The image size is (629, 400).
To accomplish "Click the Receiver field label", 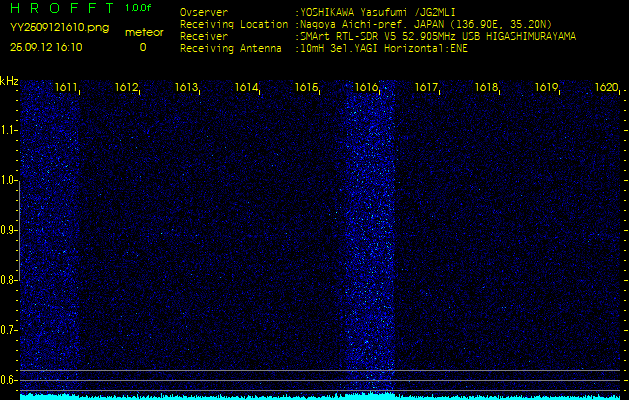I will coord(204,37).
